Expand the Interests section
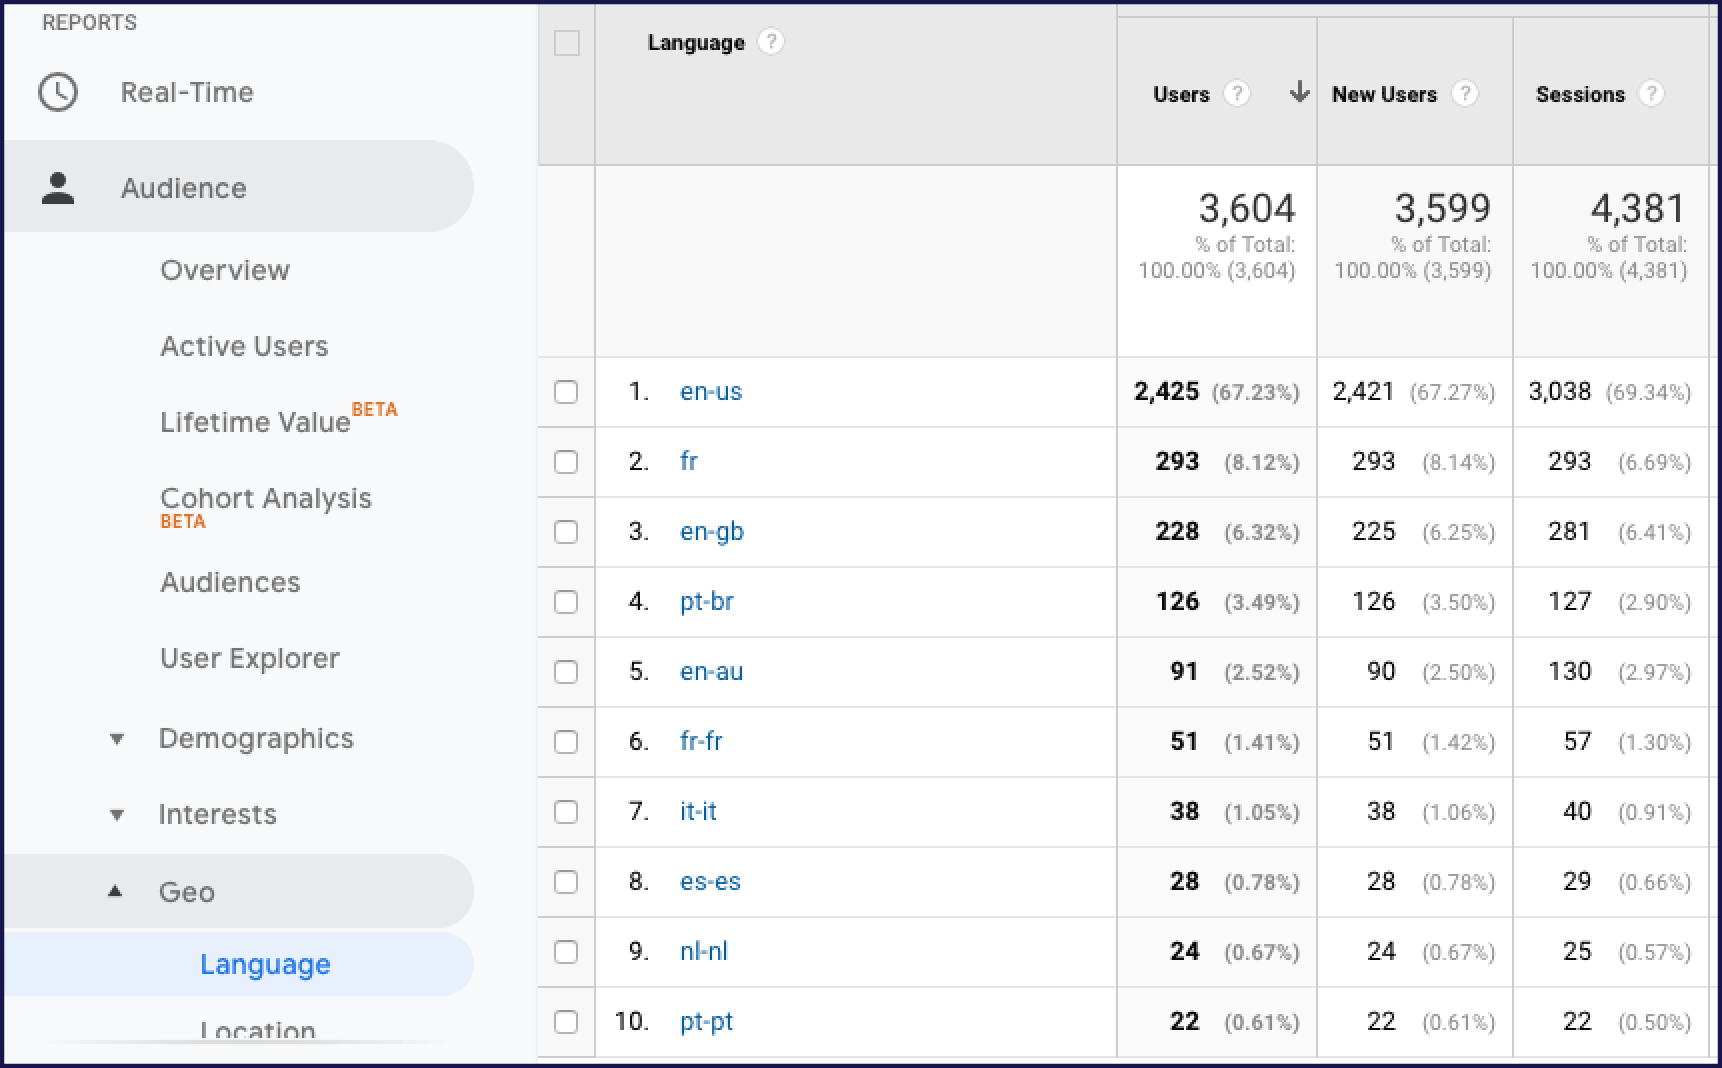This screenshot has width=1722, height=1068. [x=117, y=815]
